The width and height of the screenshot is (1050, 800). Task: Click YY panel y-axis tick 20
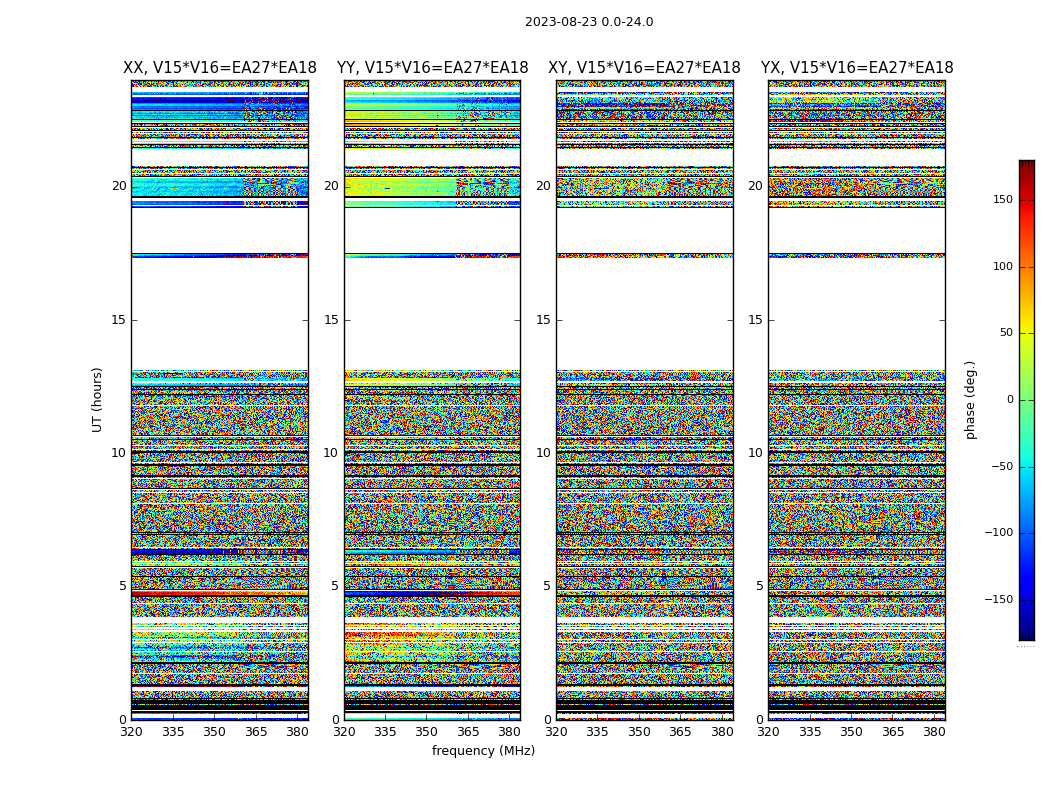(331, 186)
